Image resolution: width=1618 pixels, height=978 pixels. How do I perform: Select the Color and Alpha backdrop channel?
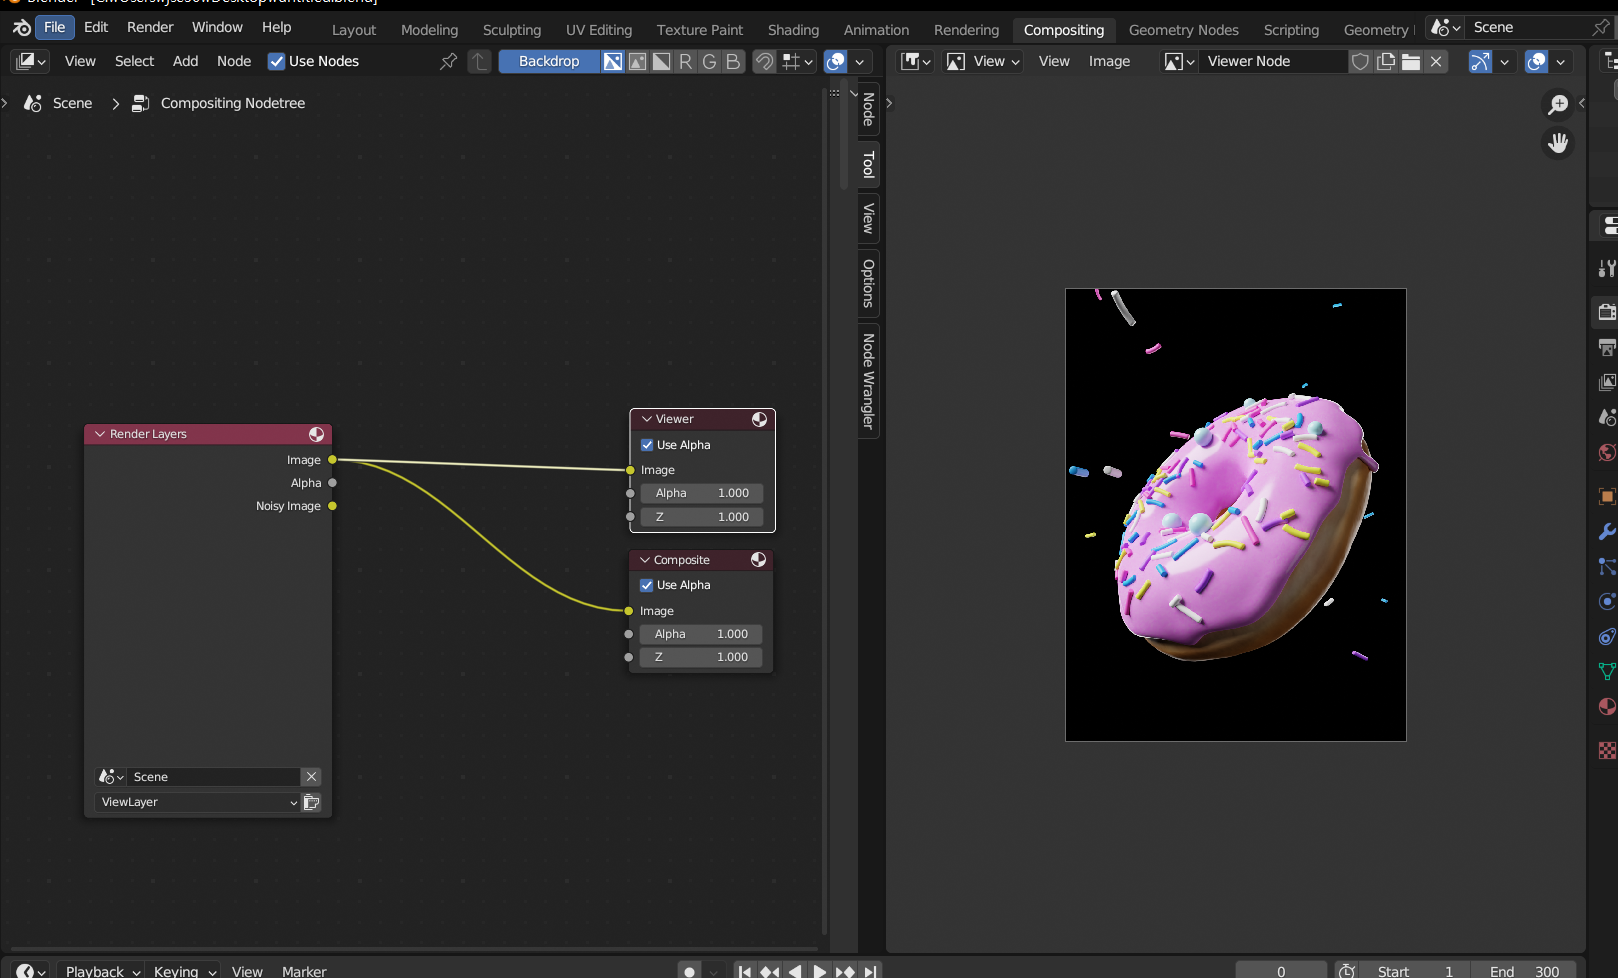click(x=613, y=61)
